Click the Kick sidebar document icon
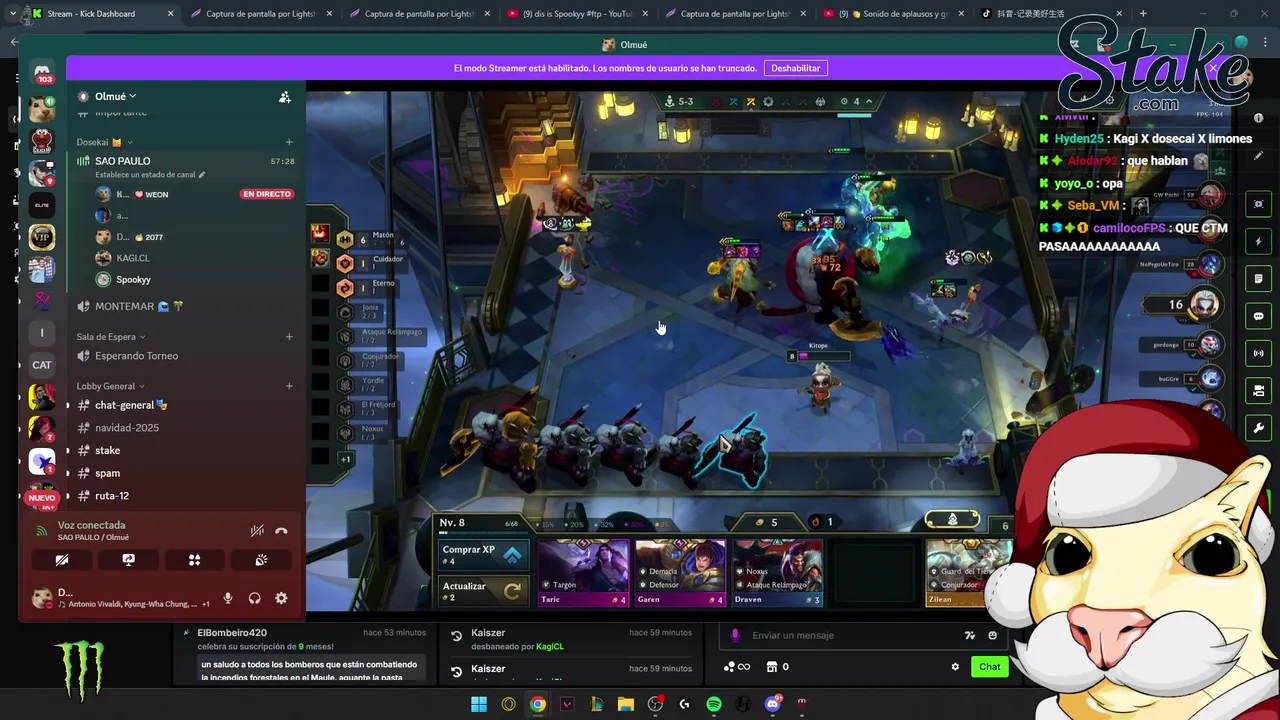Image resolution: width=1280 pixels, height=720 pixels. [1258, 279]
